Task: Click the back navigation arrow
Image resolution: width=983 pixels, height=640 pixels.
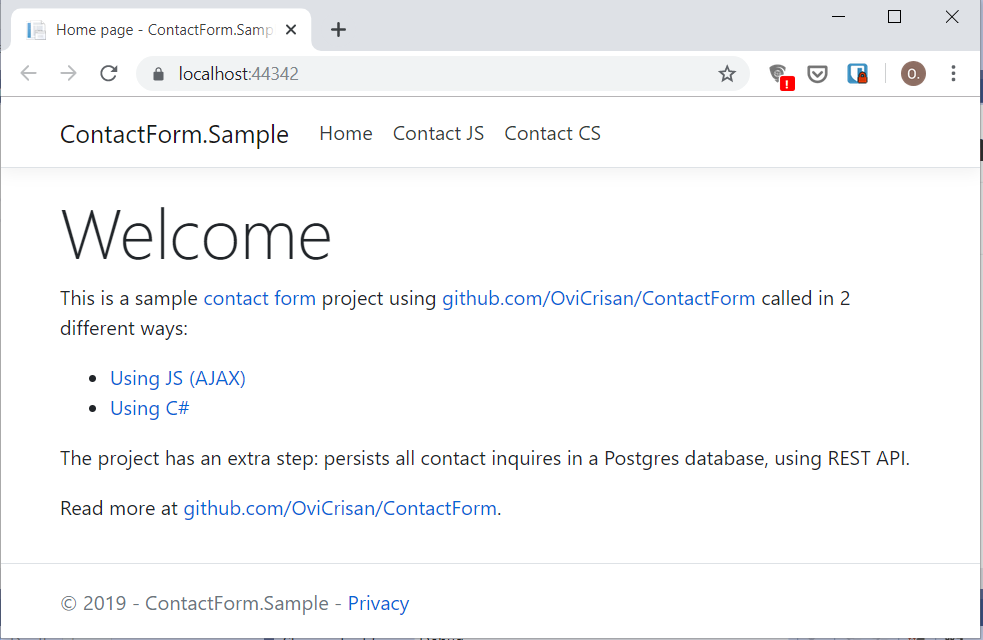Action: 28,73
